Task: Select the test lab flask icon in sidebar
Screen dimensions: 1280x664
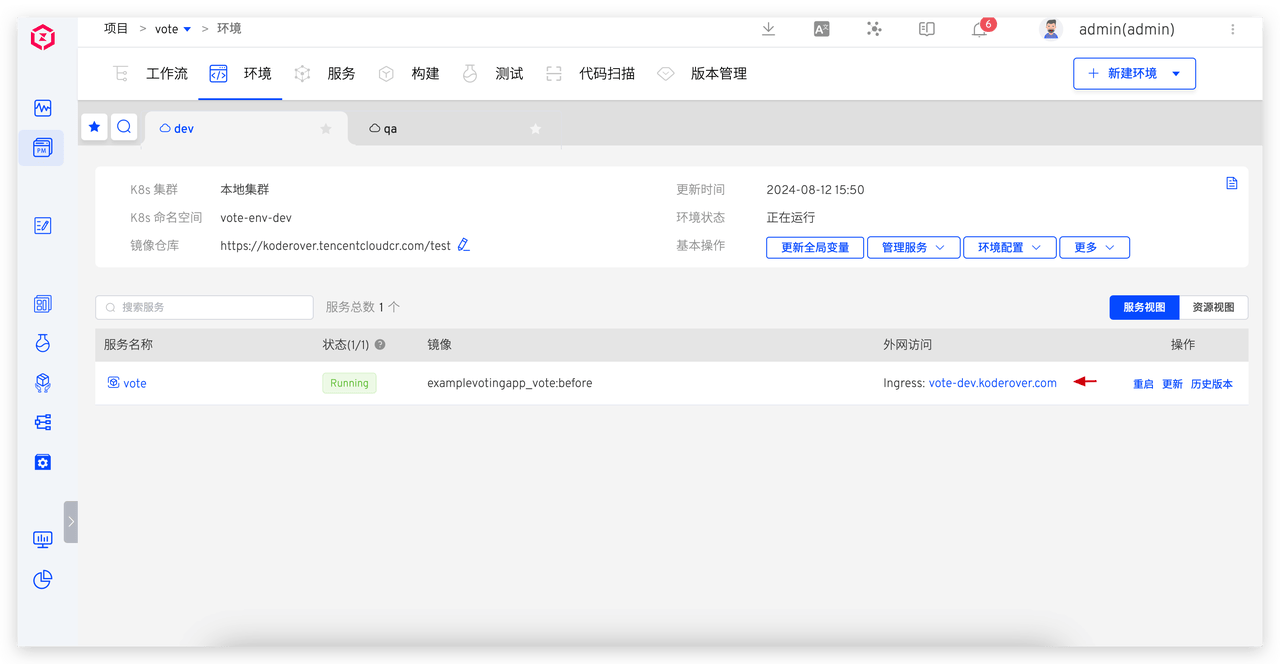Action: pyautogui.click(x=42, y=343)
